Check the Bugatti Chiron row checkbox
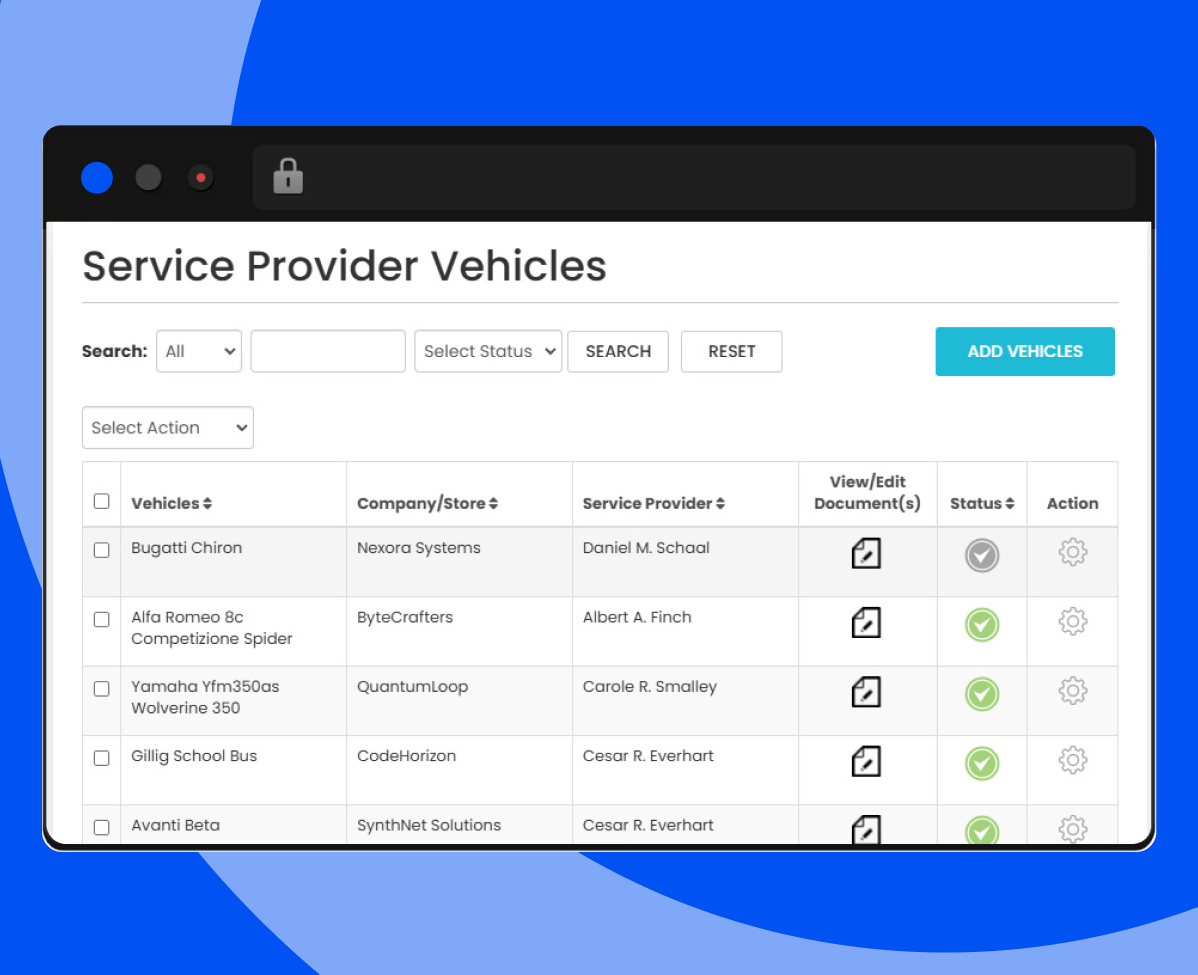1198x975 pixels. tap(101, 550)
